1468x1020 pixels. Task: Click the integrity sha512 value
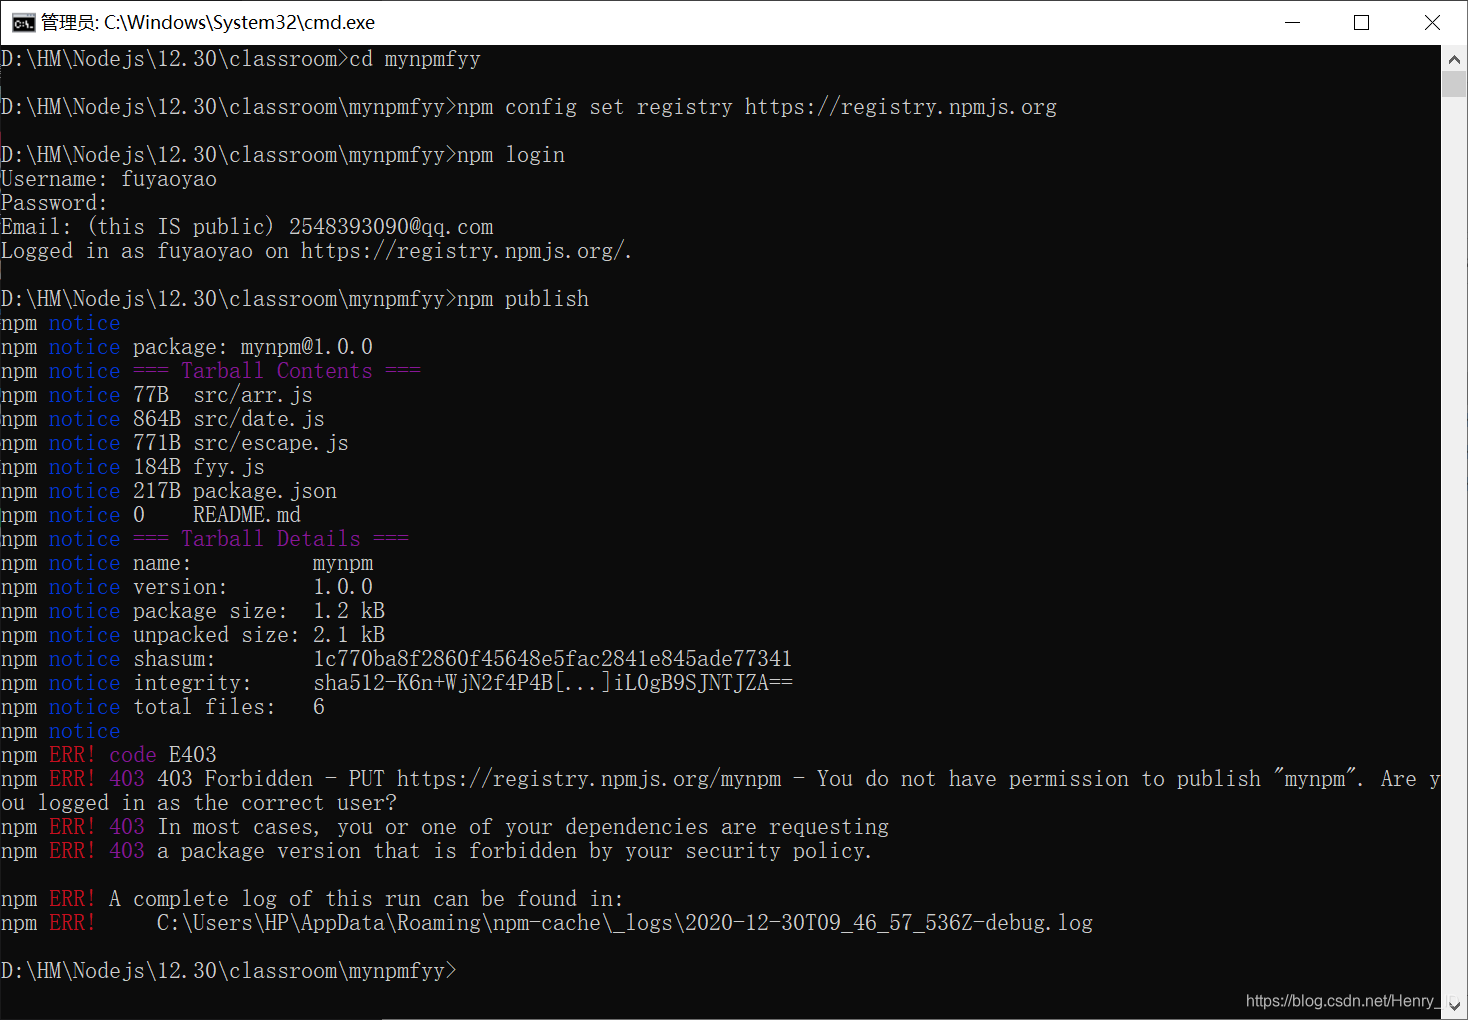(553, 683)
